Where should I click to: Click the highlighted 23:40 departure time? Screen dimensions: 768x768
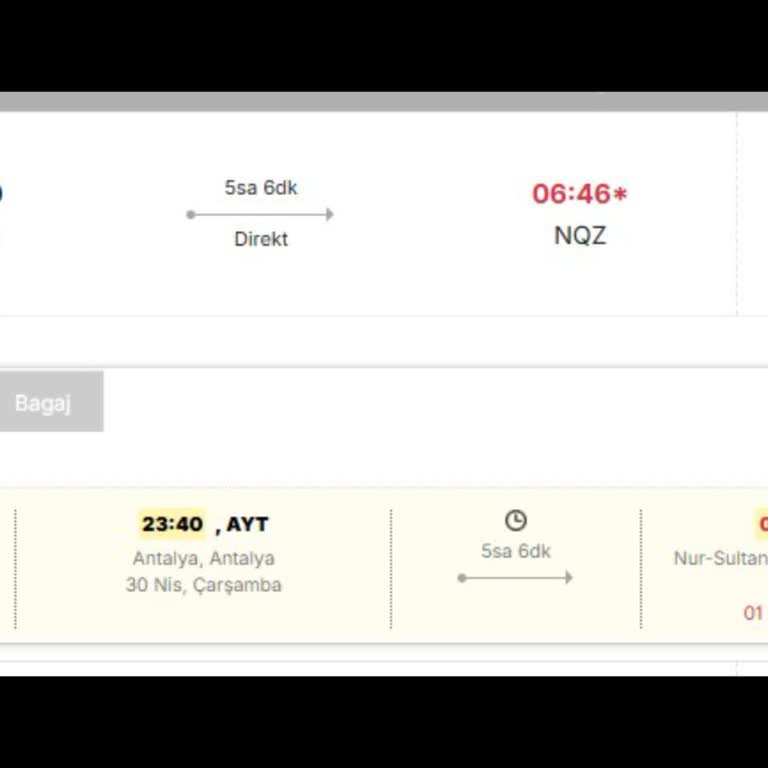[172, 524]
